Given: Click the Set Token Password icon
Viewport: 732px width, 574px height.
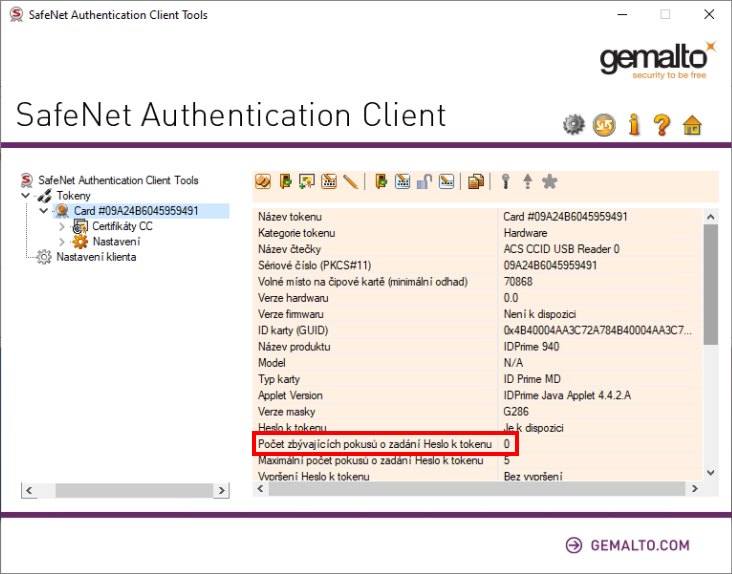Looking at the screenshot, I should tap(446, 181).
